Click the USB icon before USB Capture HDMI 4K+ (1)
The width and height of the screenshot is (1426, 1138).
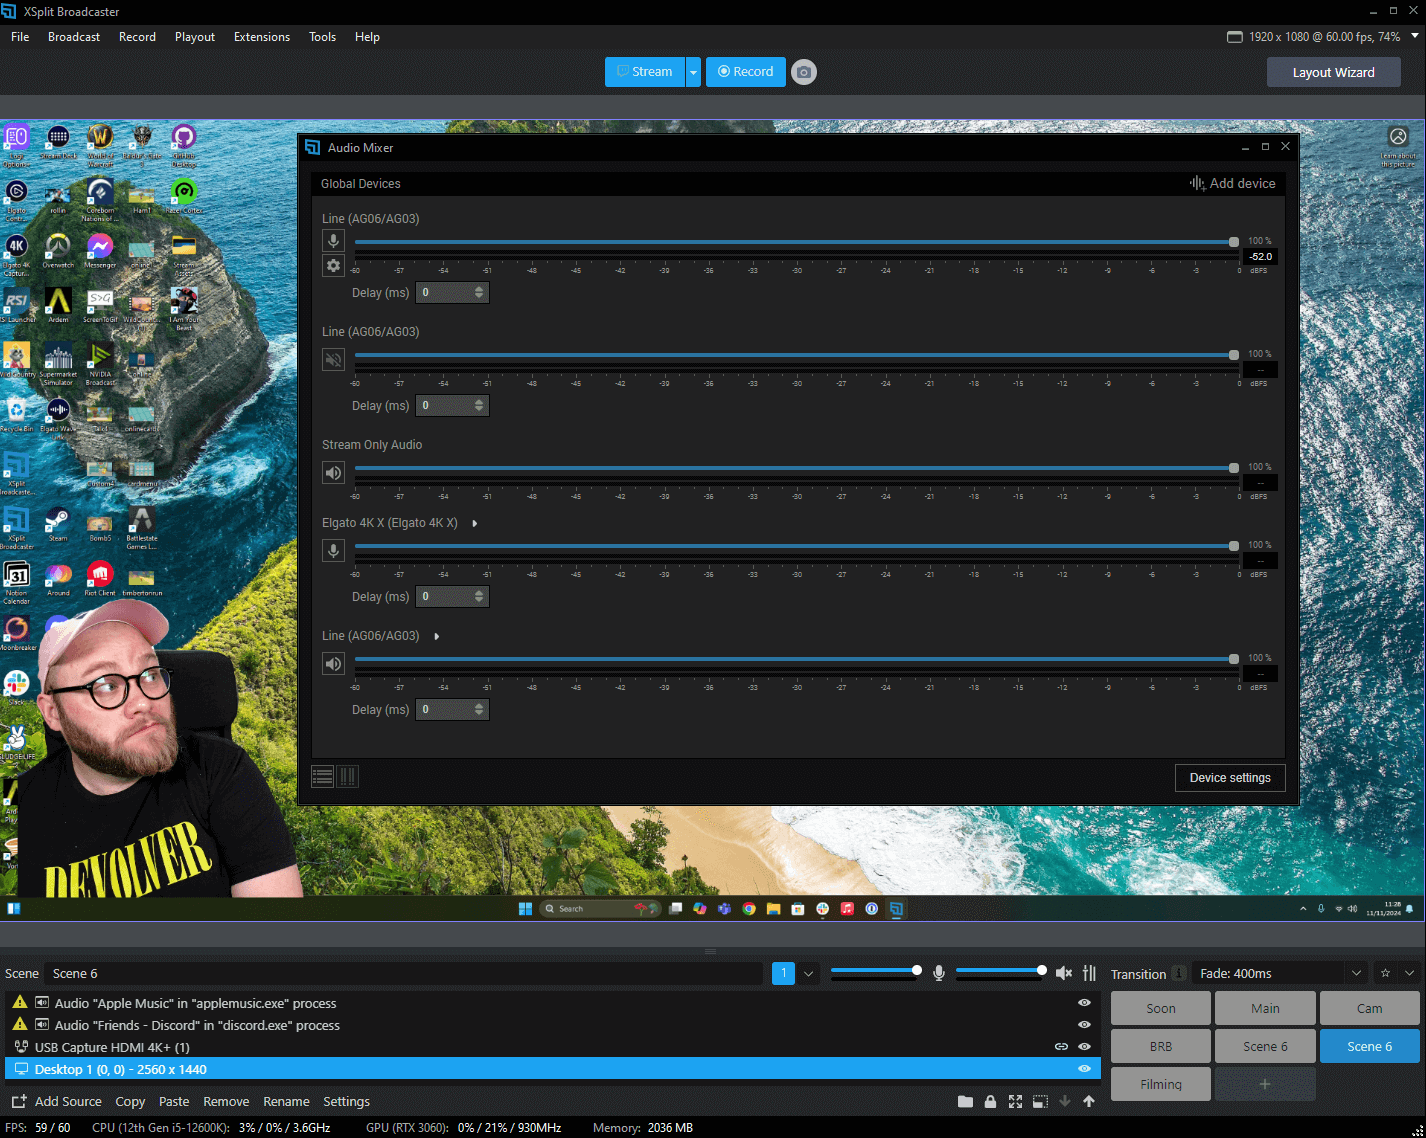21,1047
